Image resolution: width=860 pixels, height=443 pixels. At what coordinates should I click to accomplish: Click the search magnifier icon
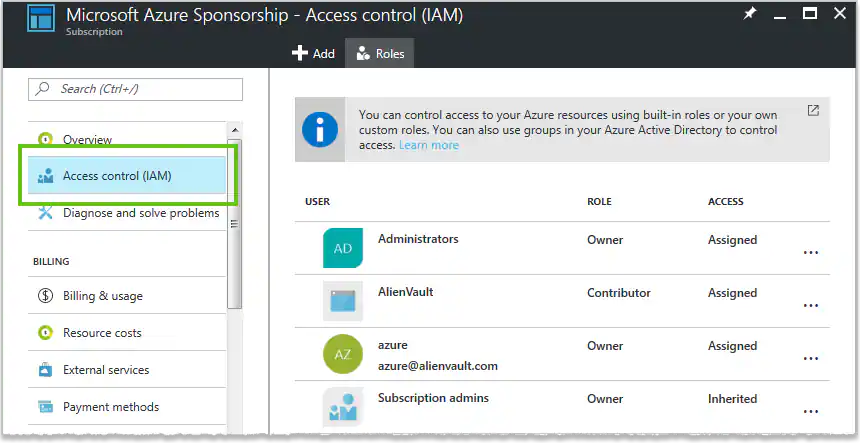[x=42, y=89]
